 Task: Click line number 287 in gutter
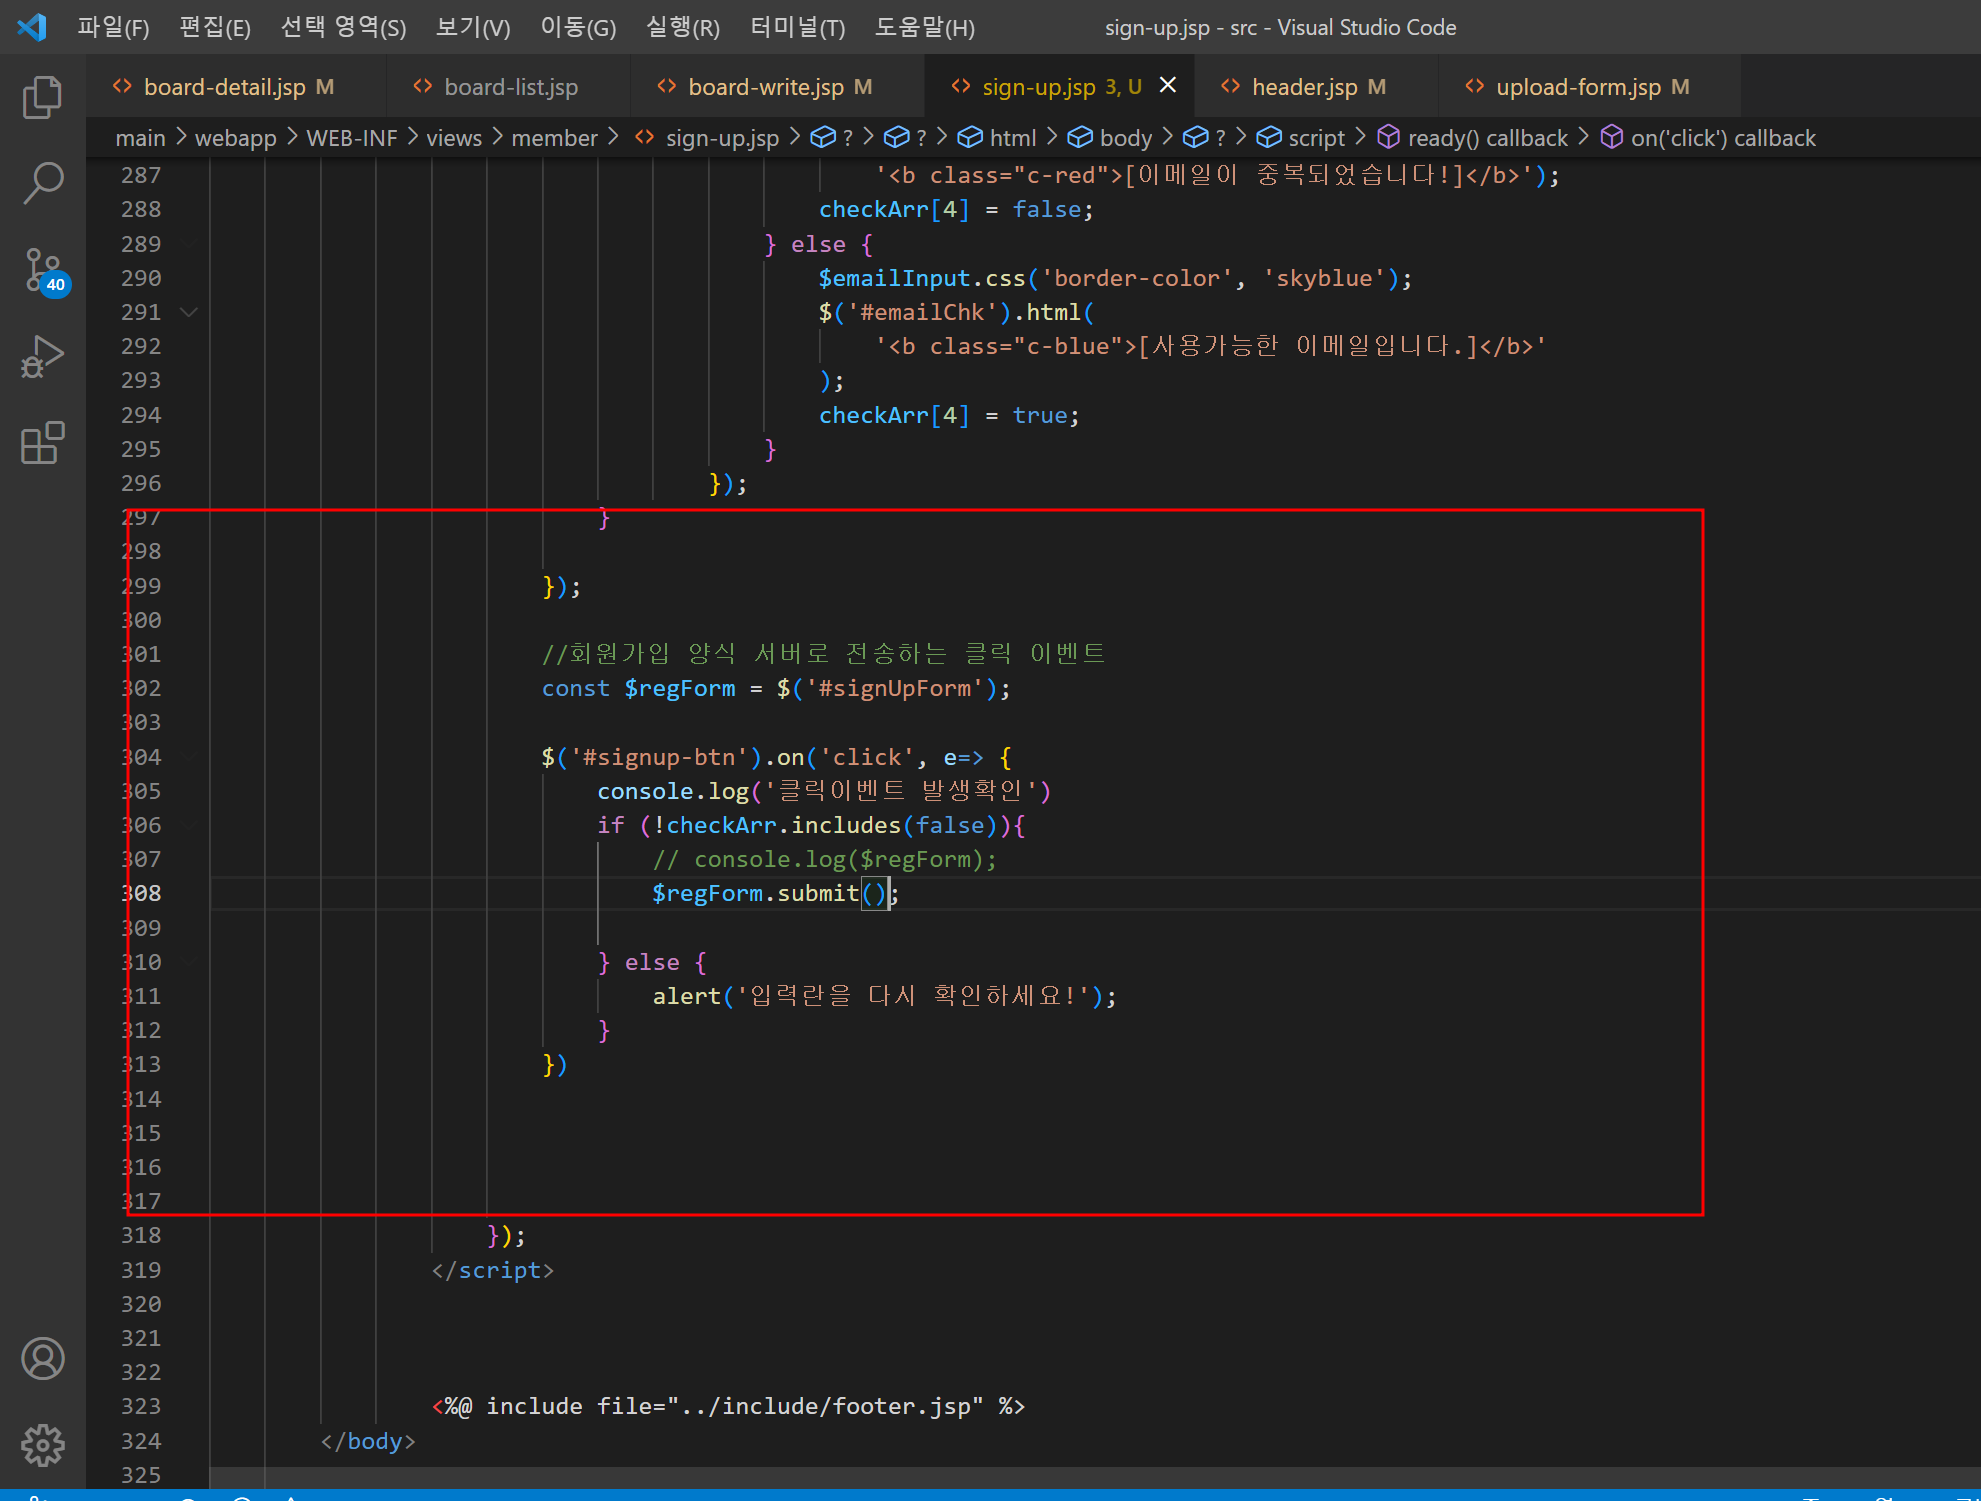(x=141, y=175)
